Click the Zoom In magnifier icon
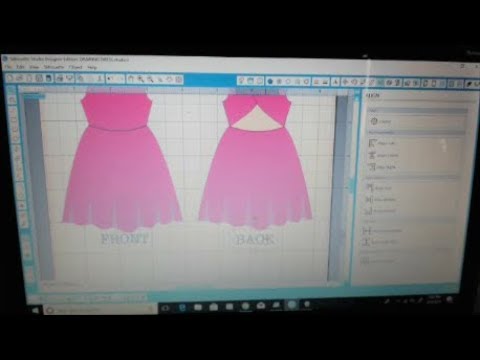 pos(141,79)
